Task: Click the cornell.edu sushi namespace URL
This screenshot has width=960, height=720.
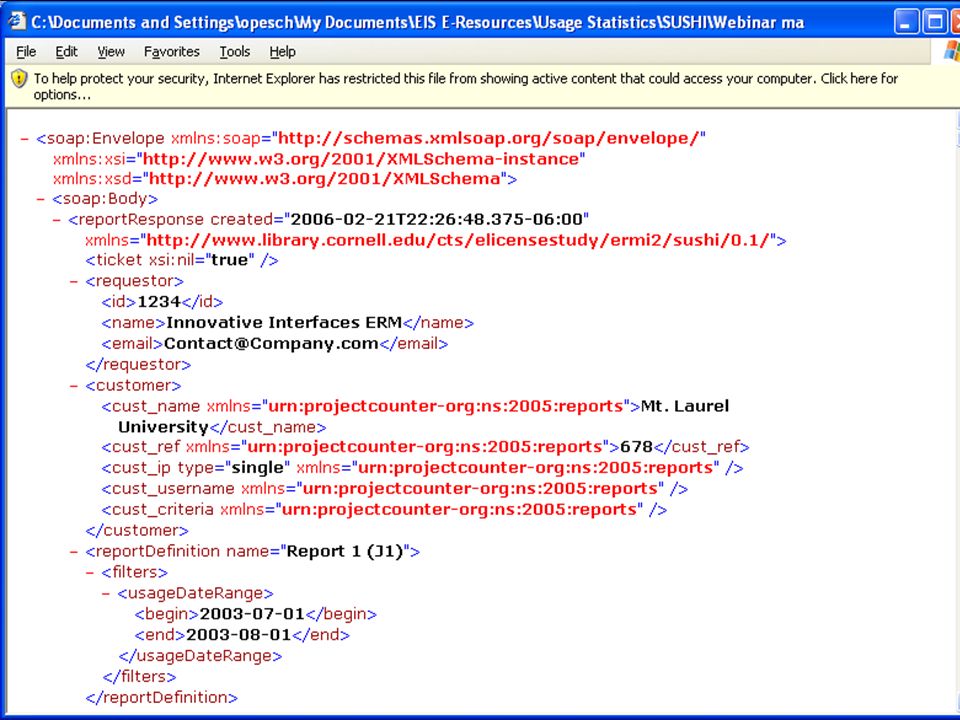Action: 457,240
